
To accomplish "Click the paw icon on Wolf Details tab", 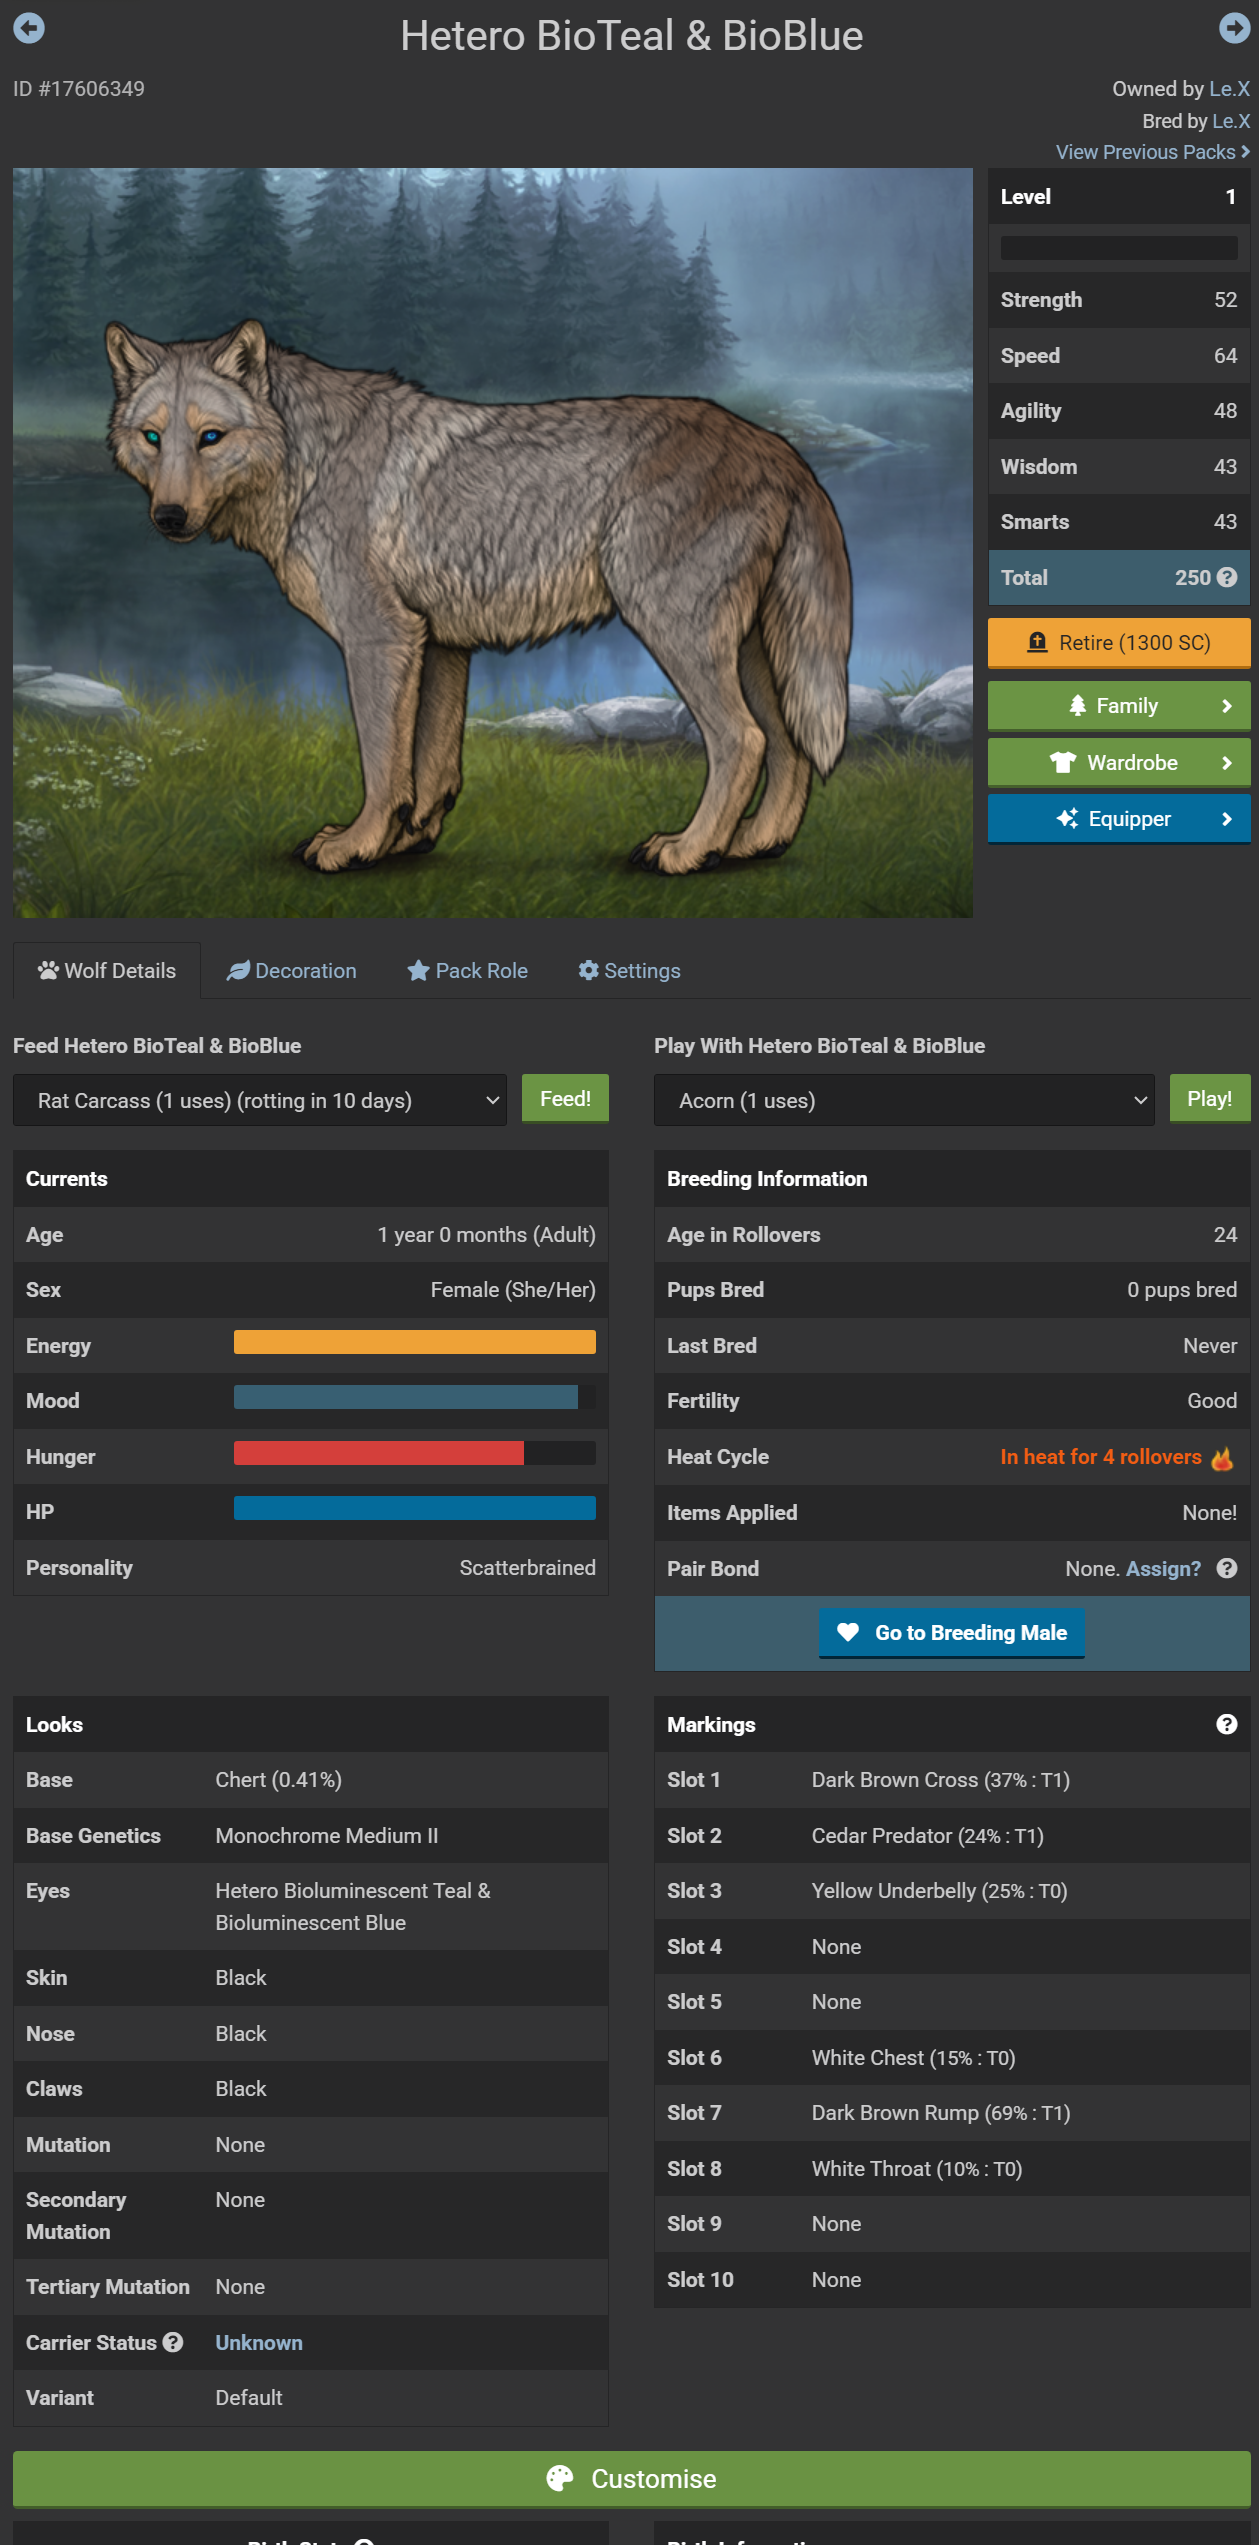I will 48,970.
